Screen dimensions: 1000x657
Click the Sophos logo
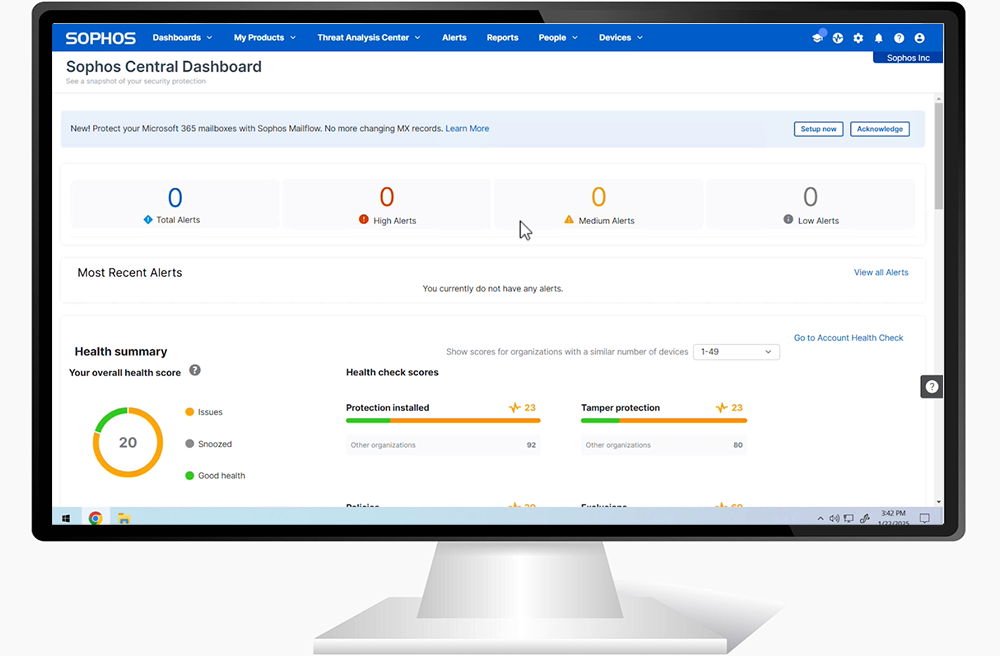[x=100, y=38]
